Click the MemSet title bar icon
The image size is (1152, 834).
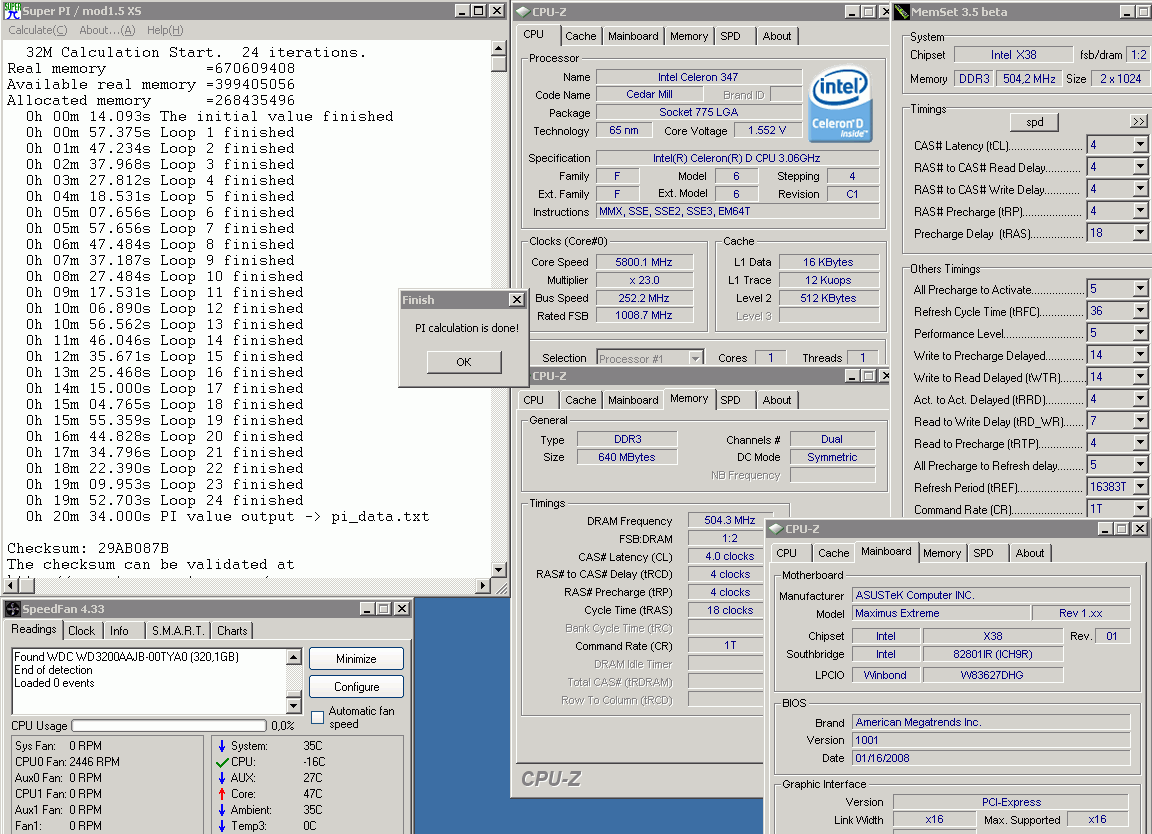[901, 12]
